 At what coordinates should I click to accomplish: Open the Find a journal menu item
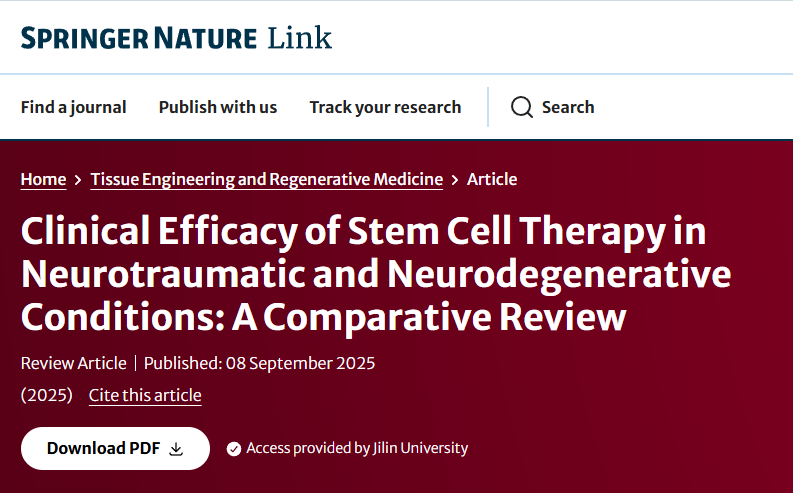click(x=73, y=107)
